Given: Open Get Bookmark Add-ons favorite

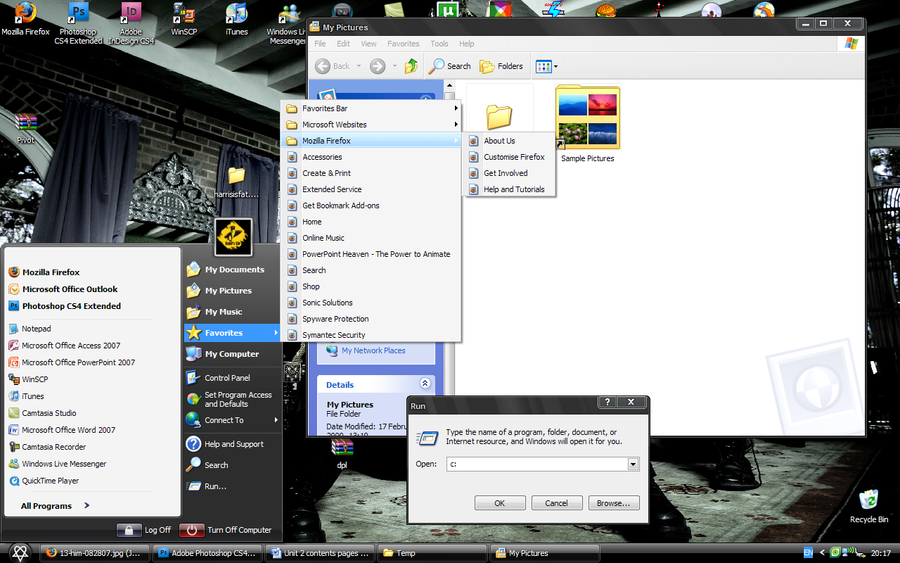Looking at the screenshot, I should (372, 205).
